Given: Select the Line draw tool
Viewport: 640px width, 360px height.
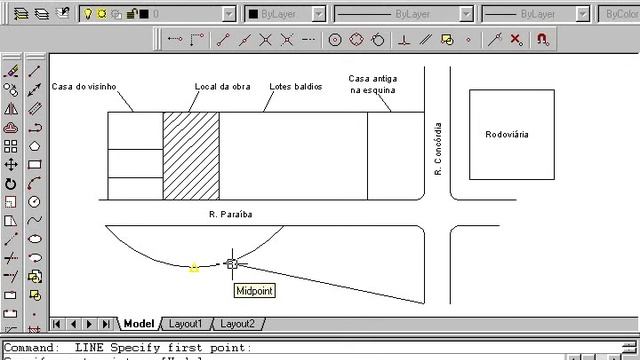Looking at the screenshot, I should coord(35,71).
